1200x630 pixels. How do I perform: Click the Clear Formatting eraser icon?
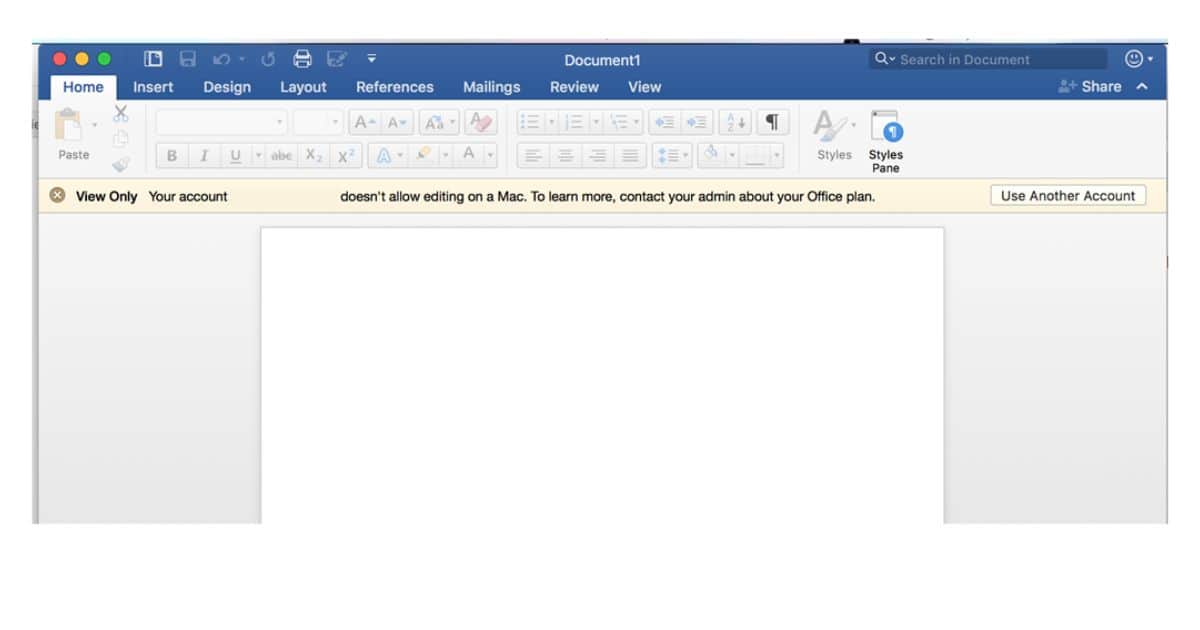click(481, 123)
